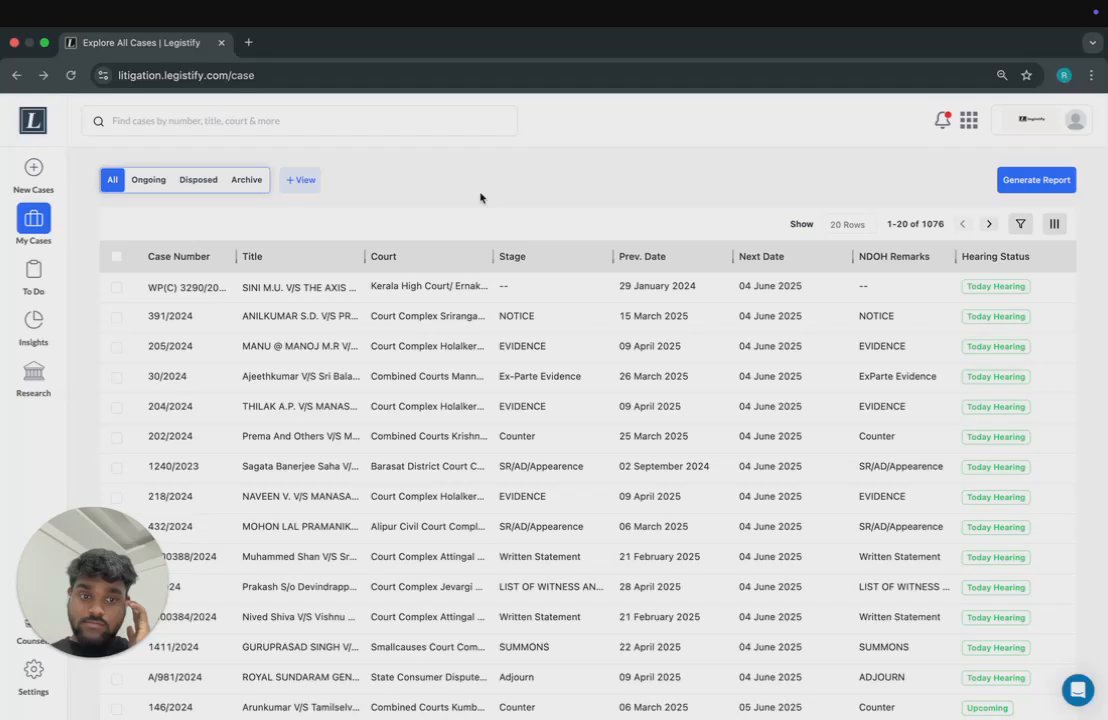Check the 391/2024 case row checkbox

coord(117,317)
